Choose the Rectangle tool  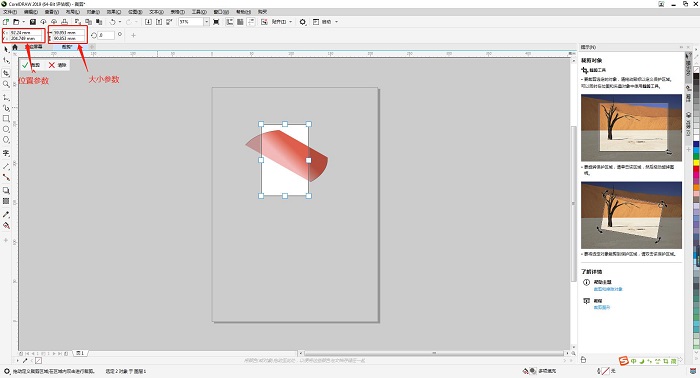tap(6, 118)
